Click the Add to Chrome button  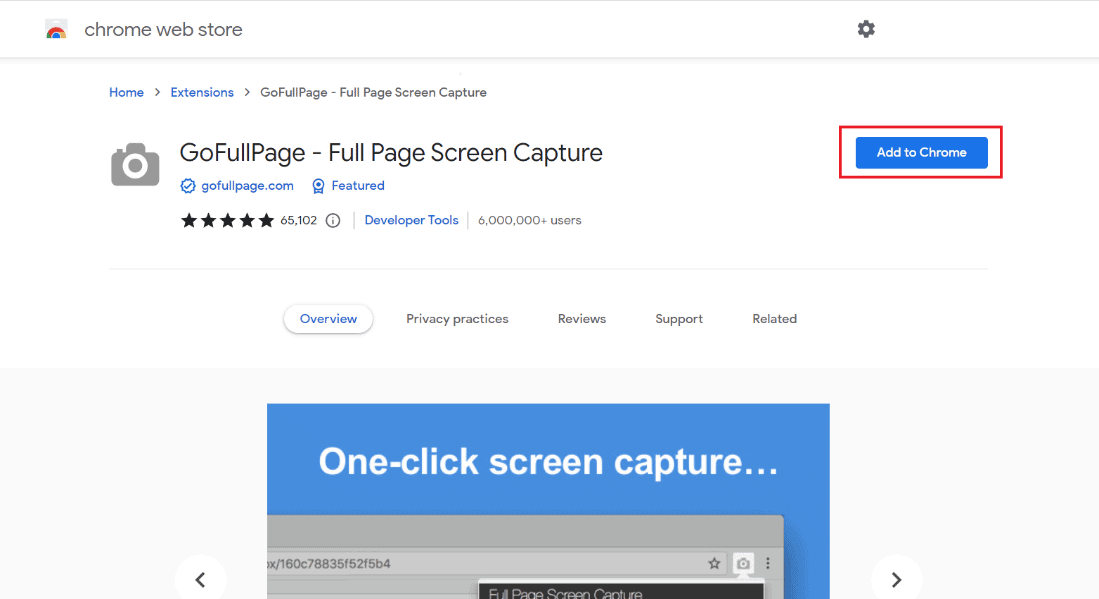pyautogui.click(x=922, y=153)
